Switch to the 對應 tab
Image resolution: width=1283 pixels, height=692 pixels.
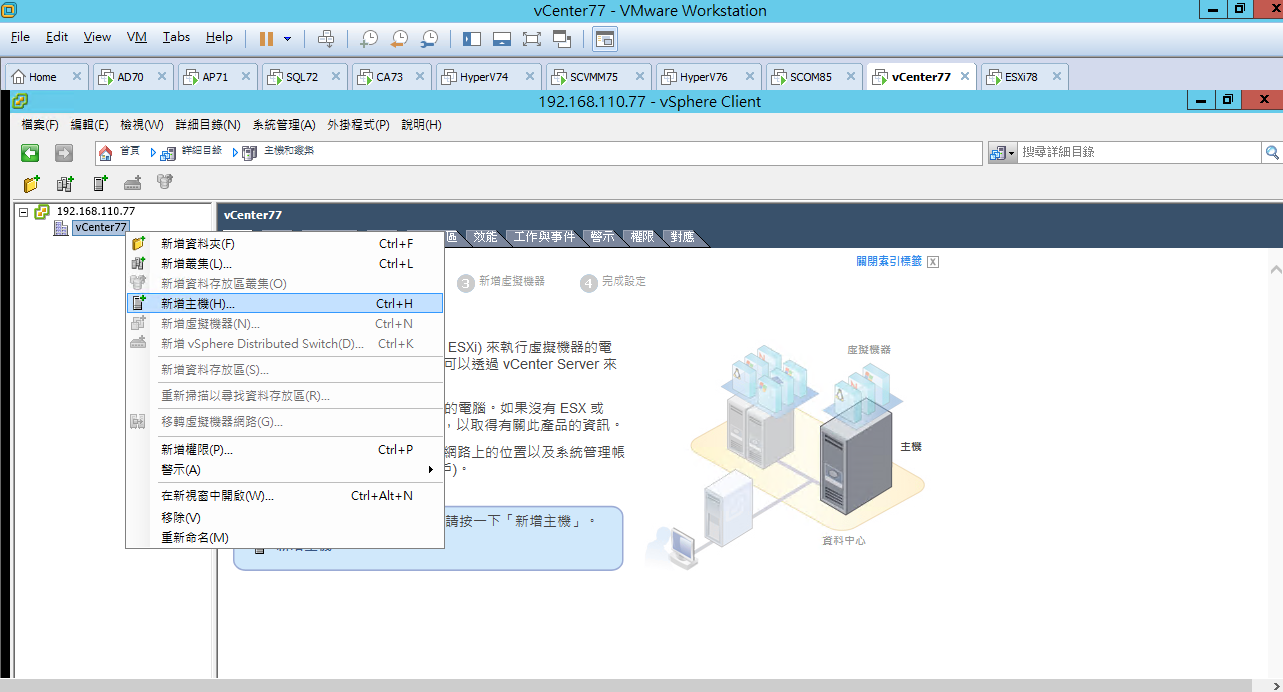pyautogui.click(x=683, y=237)
